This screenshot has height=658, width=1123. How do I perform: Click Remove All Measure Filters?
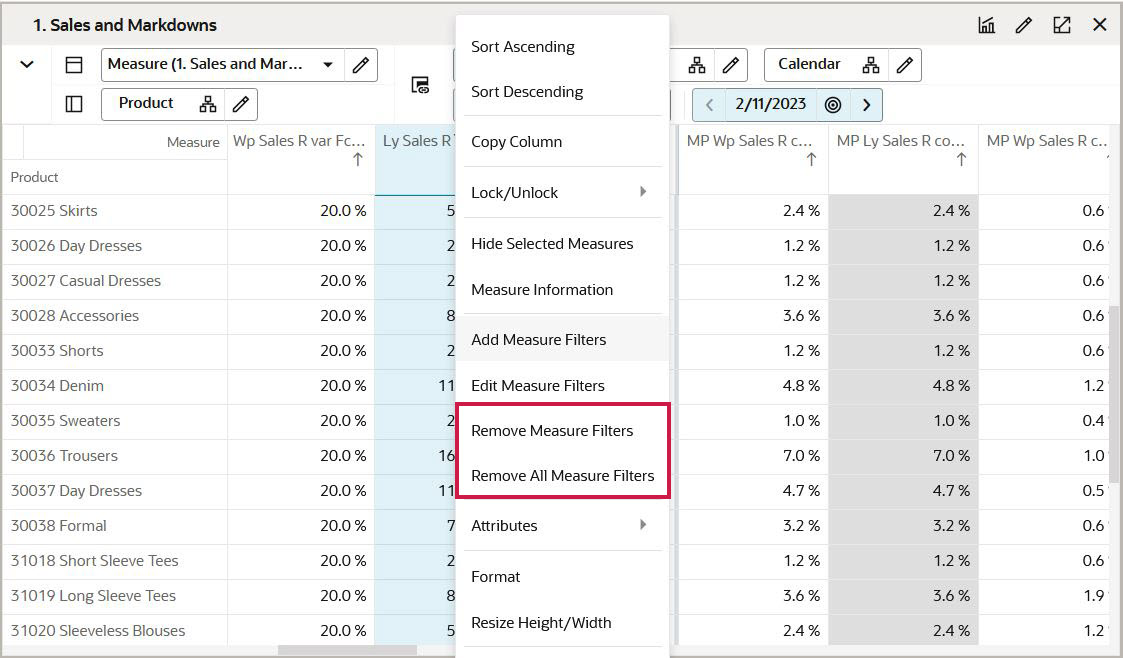pyautogui.click(x=560, y=474)
